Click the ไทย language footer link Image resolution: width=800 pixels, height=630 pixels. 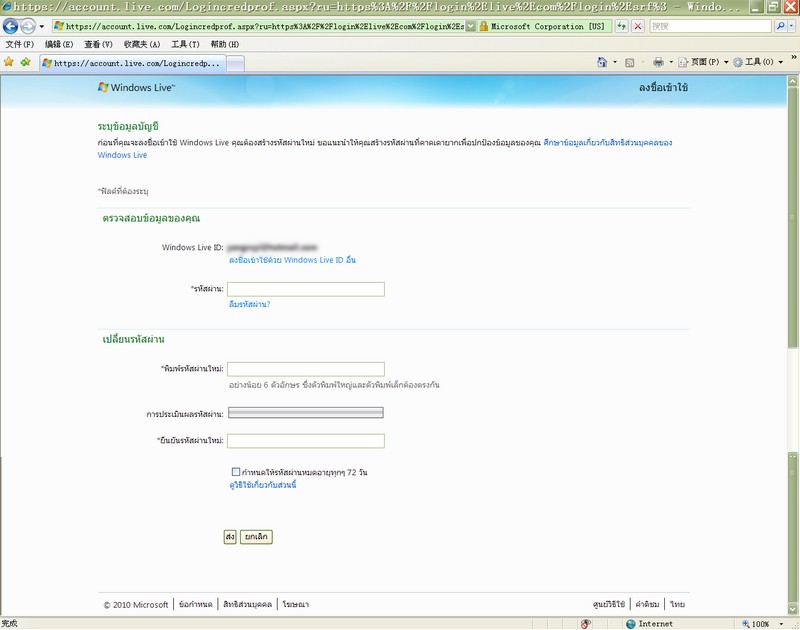pos(678,604)
